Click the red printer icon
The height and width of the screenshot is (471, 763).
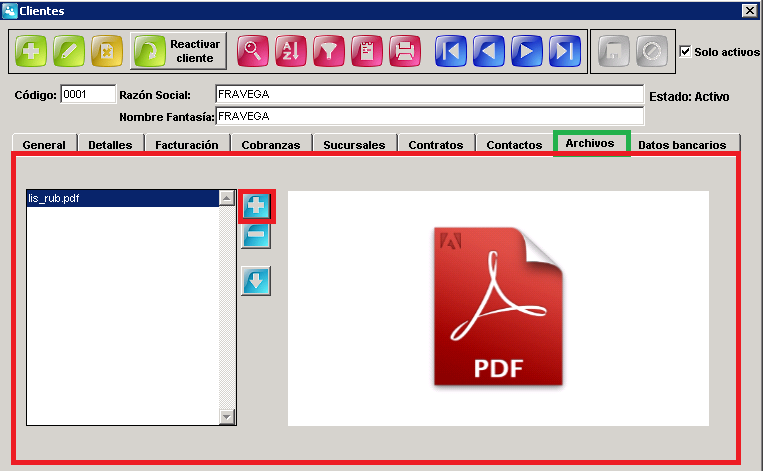pos(404,51)
